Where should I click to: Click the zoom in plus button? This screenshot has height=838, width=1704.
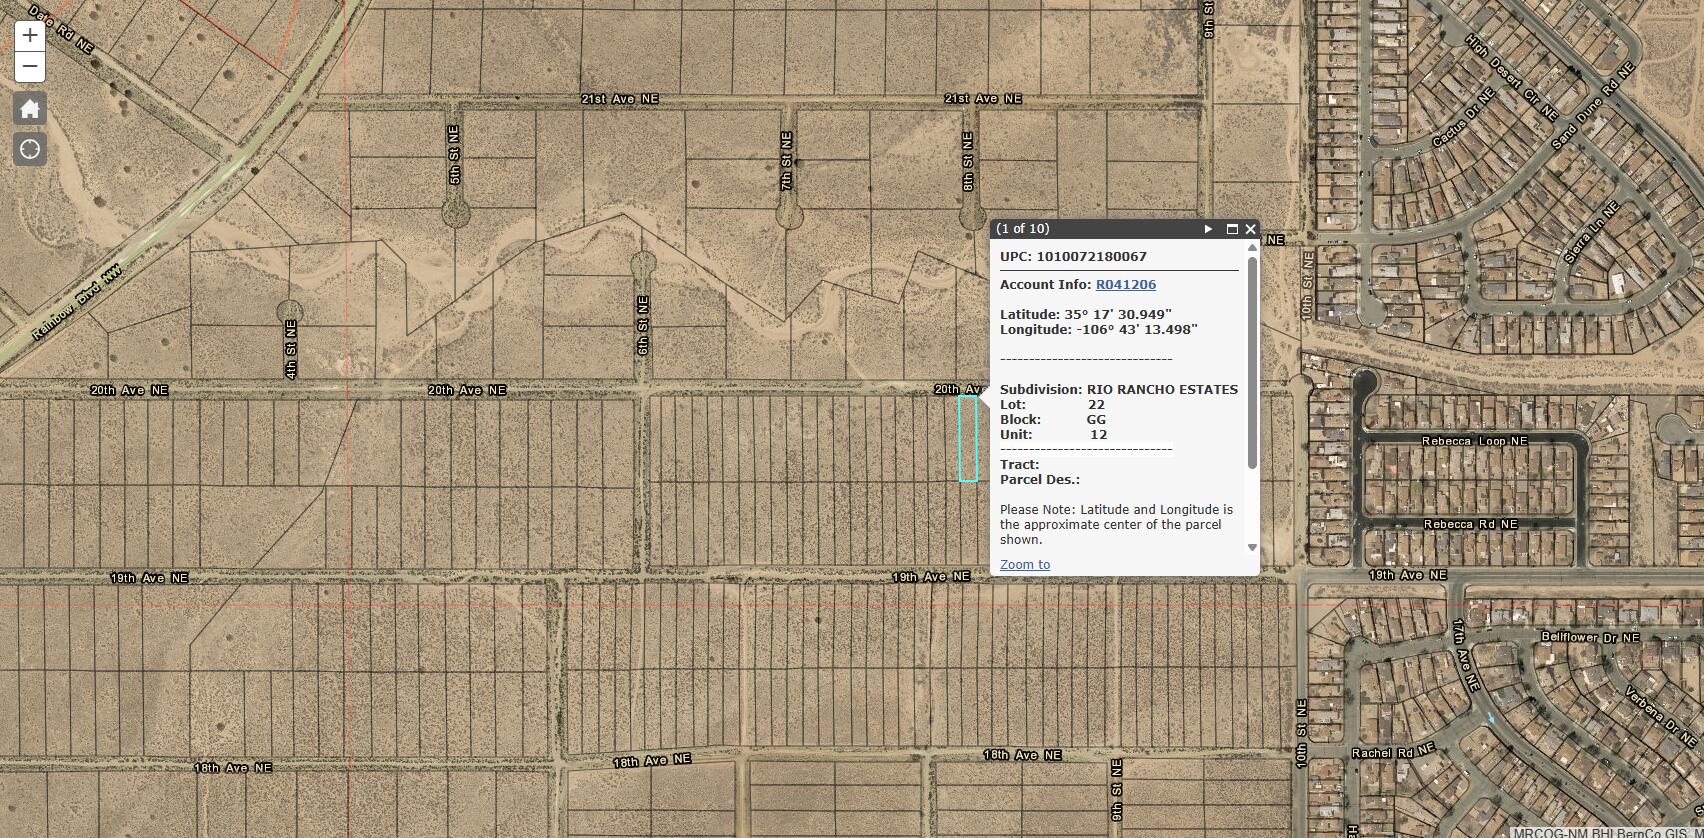(30, 35)
